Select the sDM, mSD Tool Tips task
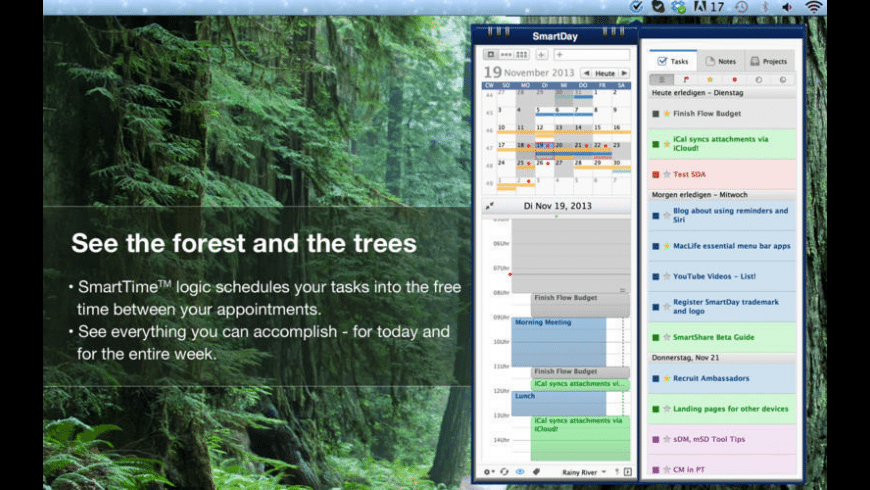Screen dimensions: 870x490 [x=709, y=440]
